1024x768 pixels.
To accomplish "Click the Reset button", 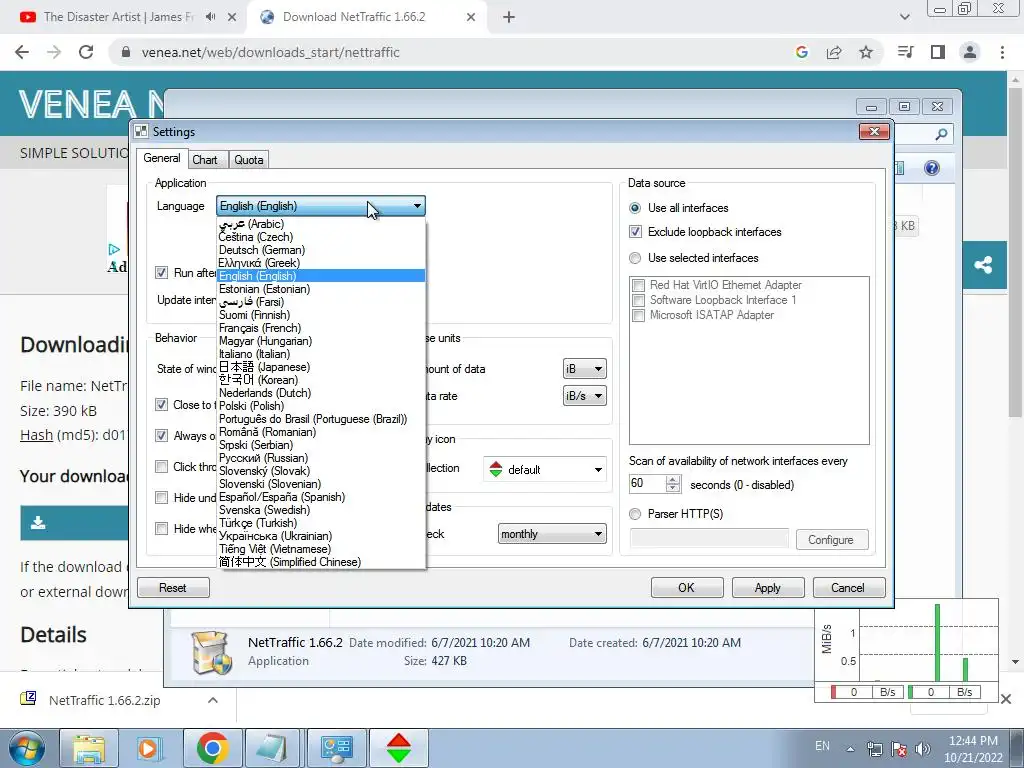I will coord(173,588).
